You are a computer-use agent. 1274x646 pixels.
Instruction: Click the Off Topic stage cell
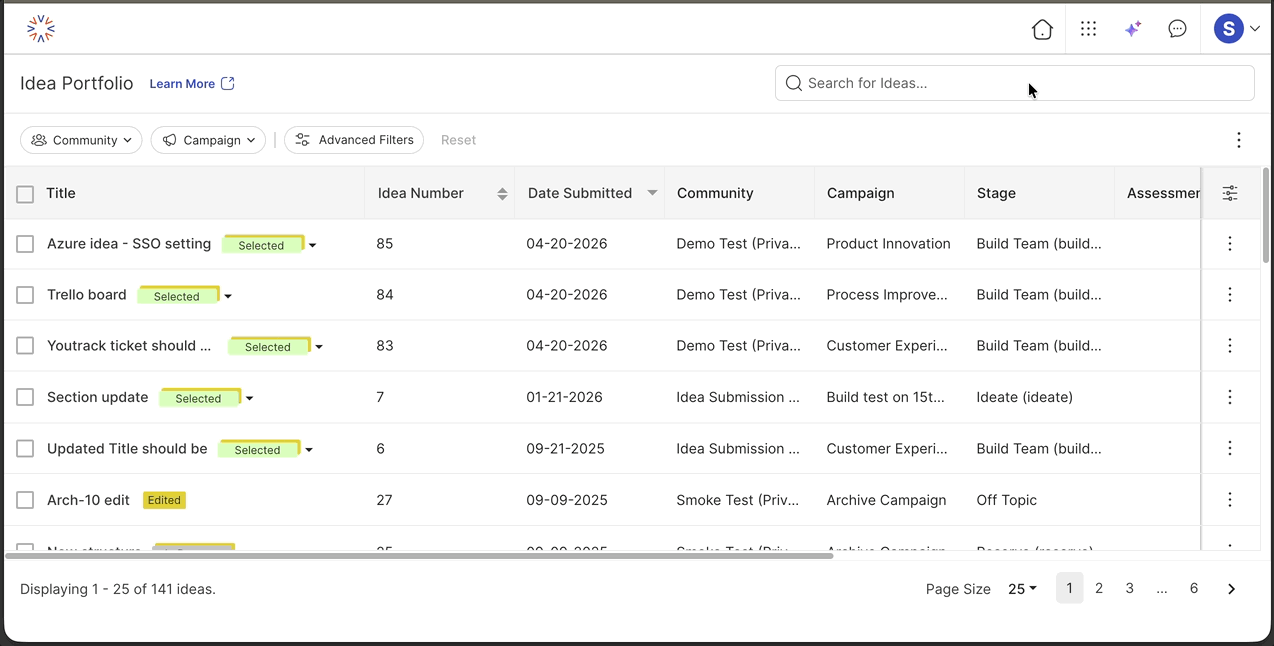pyautogui.click(x=1006, y=500)
